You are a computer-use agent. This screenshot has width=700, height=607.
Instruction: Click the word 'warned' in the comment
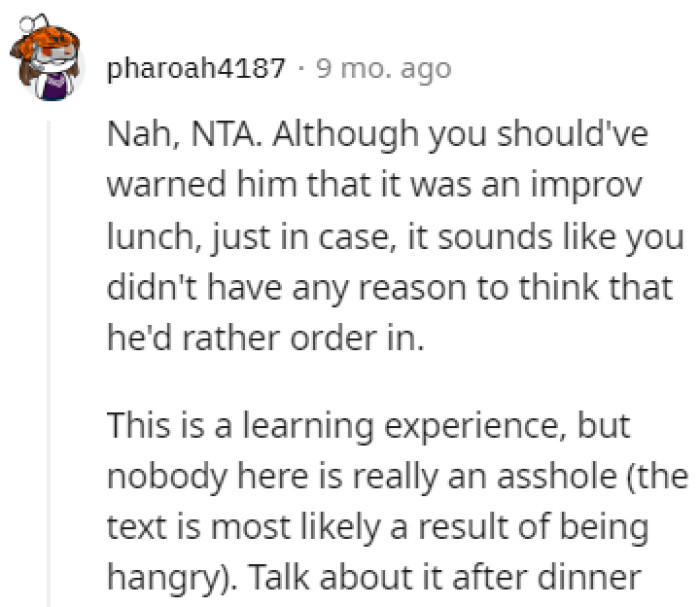point(167,185)
